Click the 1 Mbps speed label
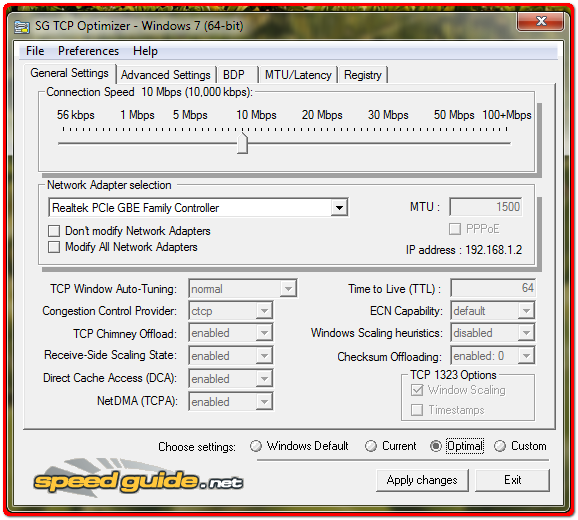578x520 pixels. [x=137, y=115]
